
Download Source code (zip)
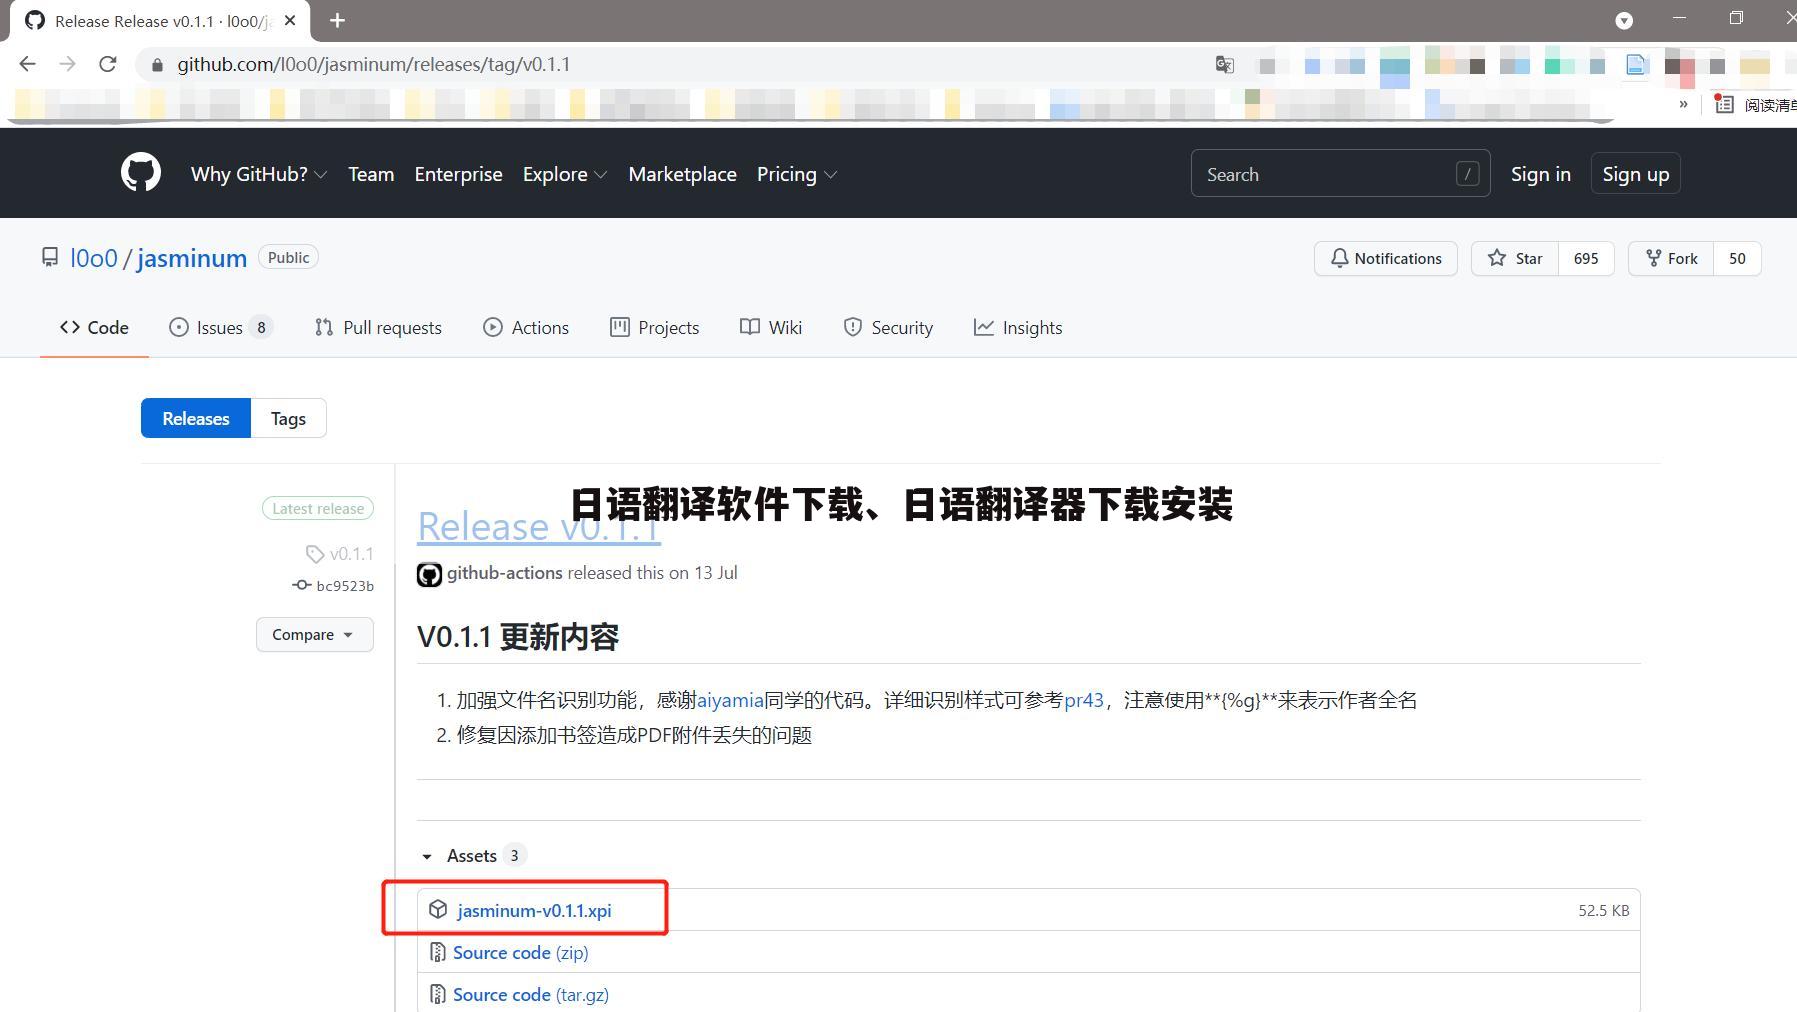(520, 952)
